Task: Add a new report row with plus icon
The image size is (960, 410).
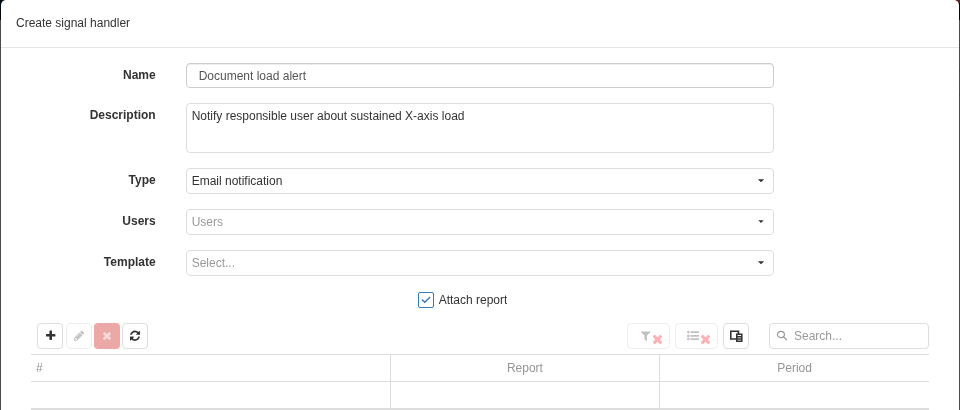Action: [x=50, y=336]
